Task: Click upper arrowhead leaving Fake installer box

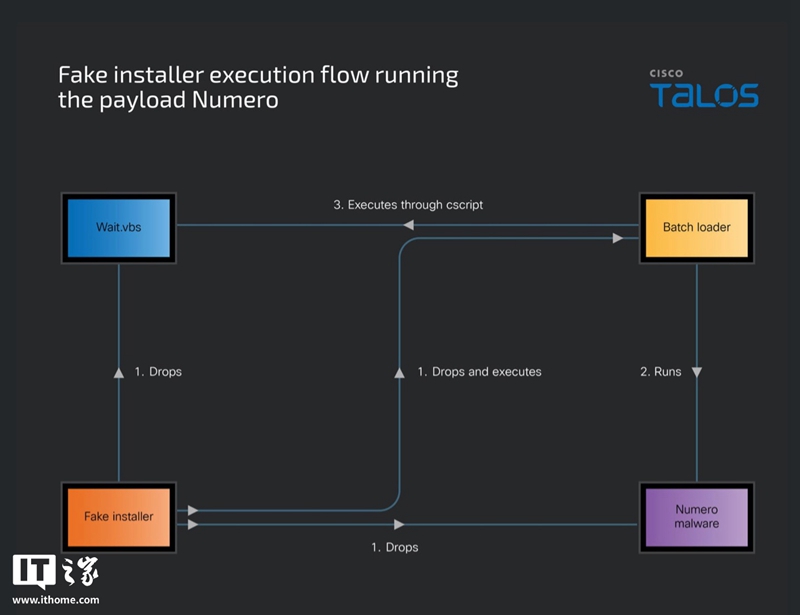Action: [193, 510]
